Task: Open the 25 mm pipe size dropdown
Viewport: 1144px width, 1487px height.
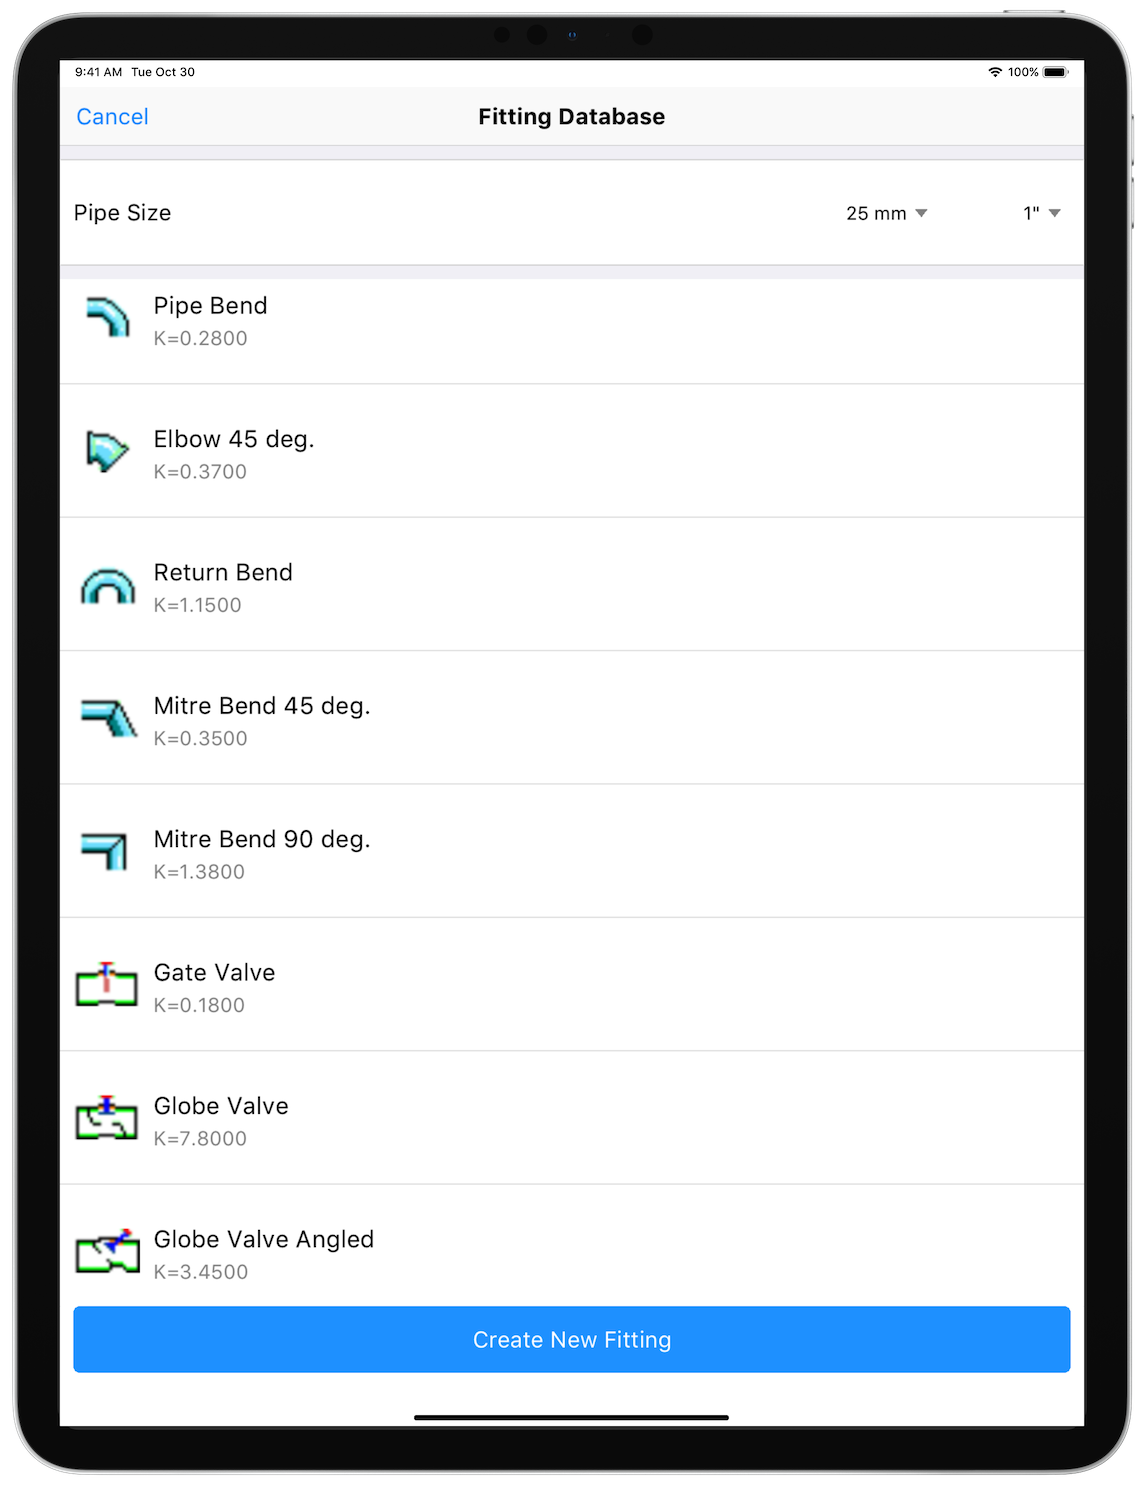Action: click(886, 213)
